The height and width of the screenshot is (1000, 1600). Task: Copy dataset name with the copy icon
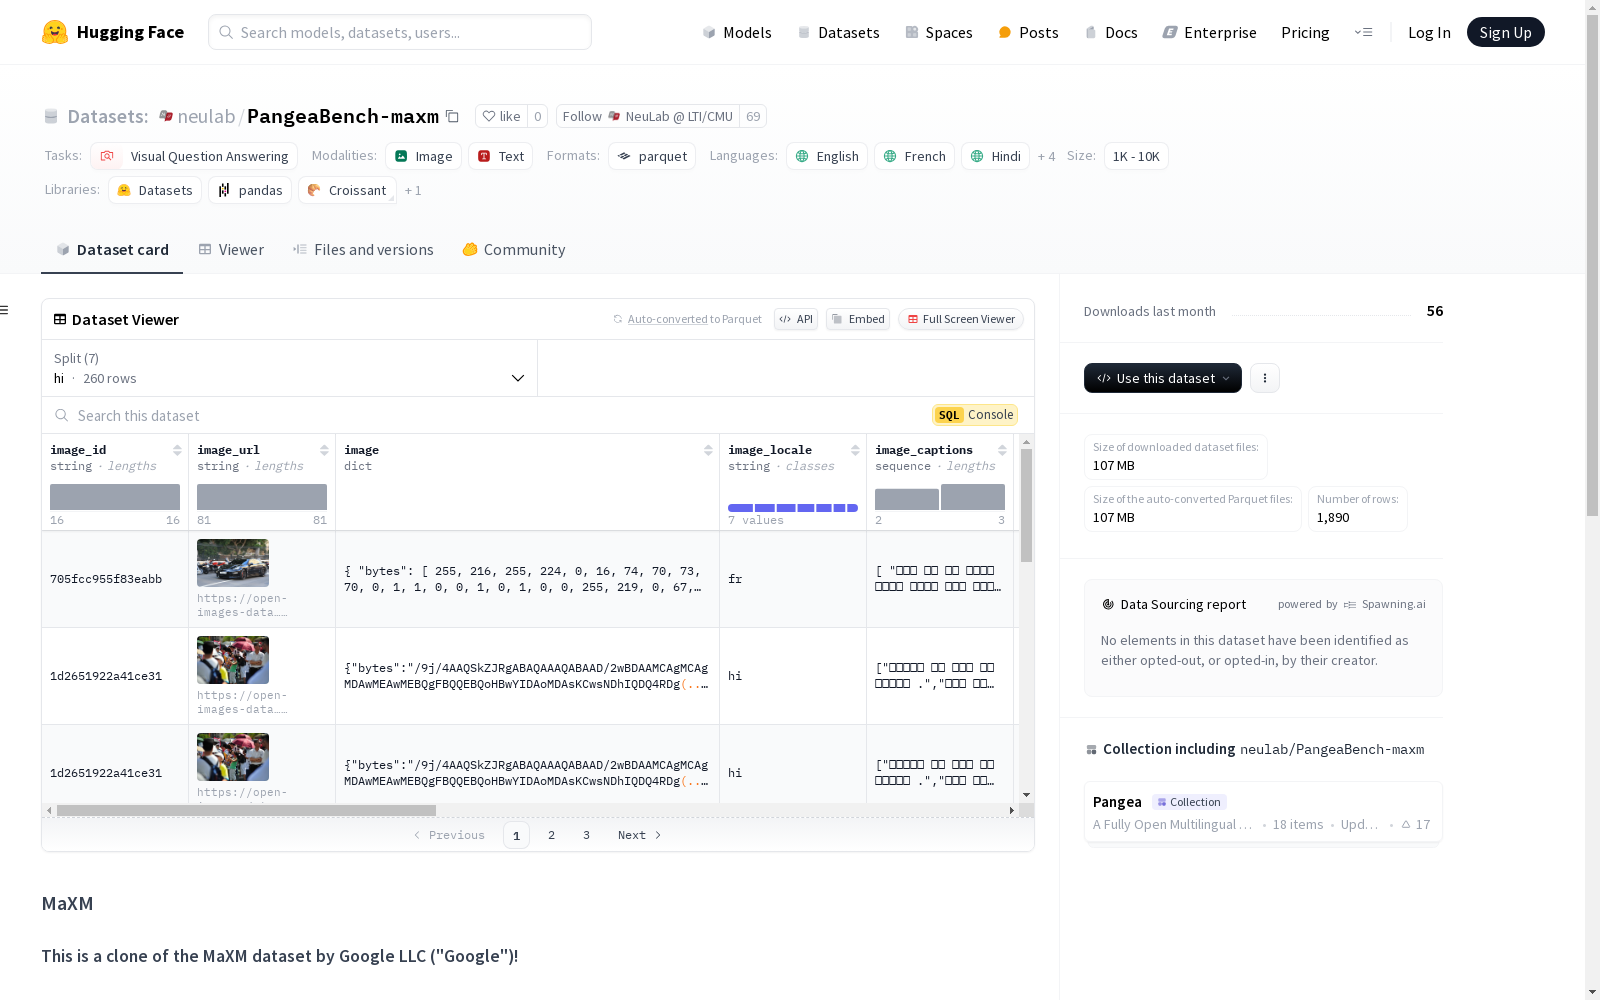coord(452,116)
